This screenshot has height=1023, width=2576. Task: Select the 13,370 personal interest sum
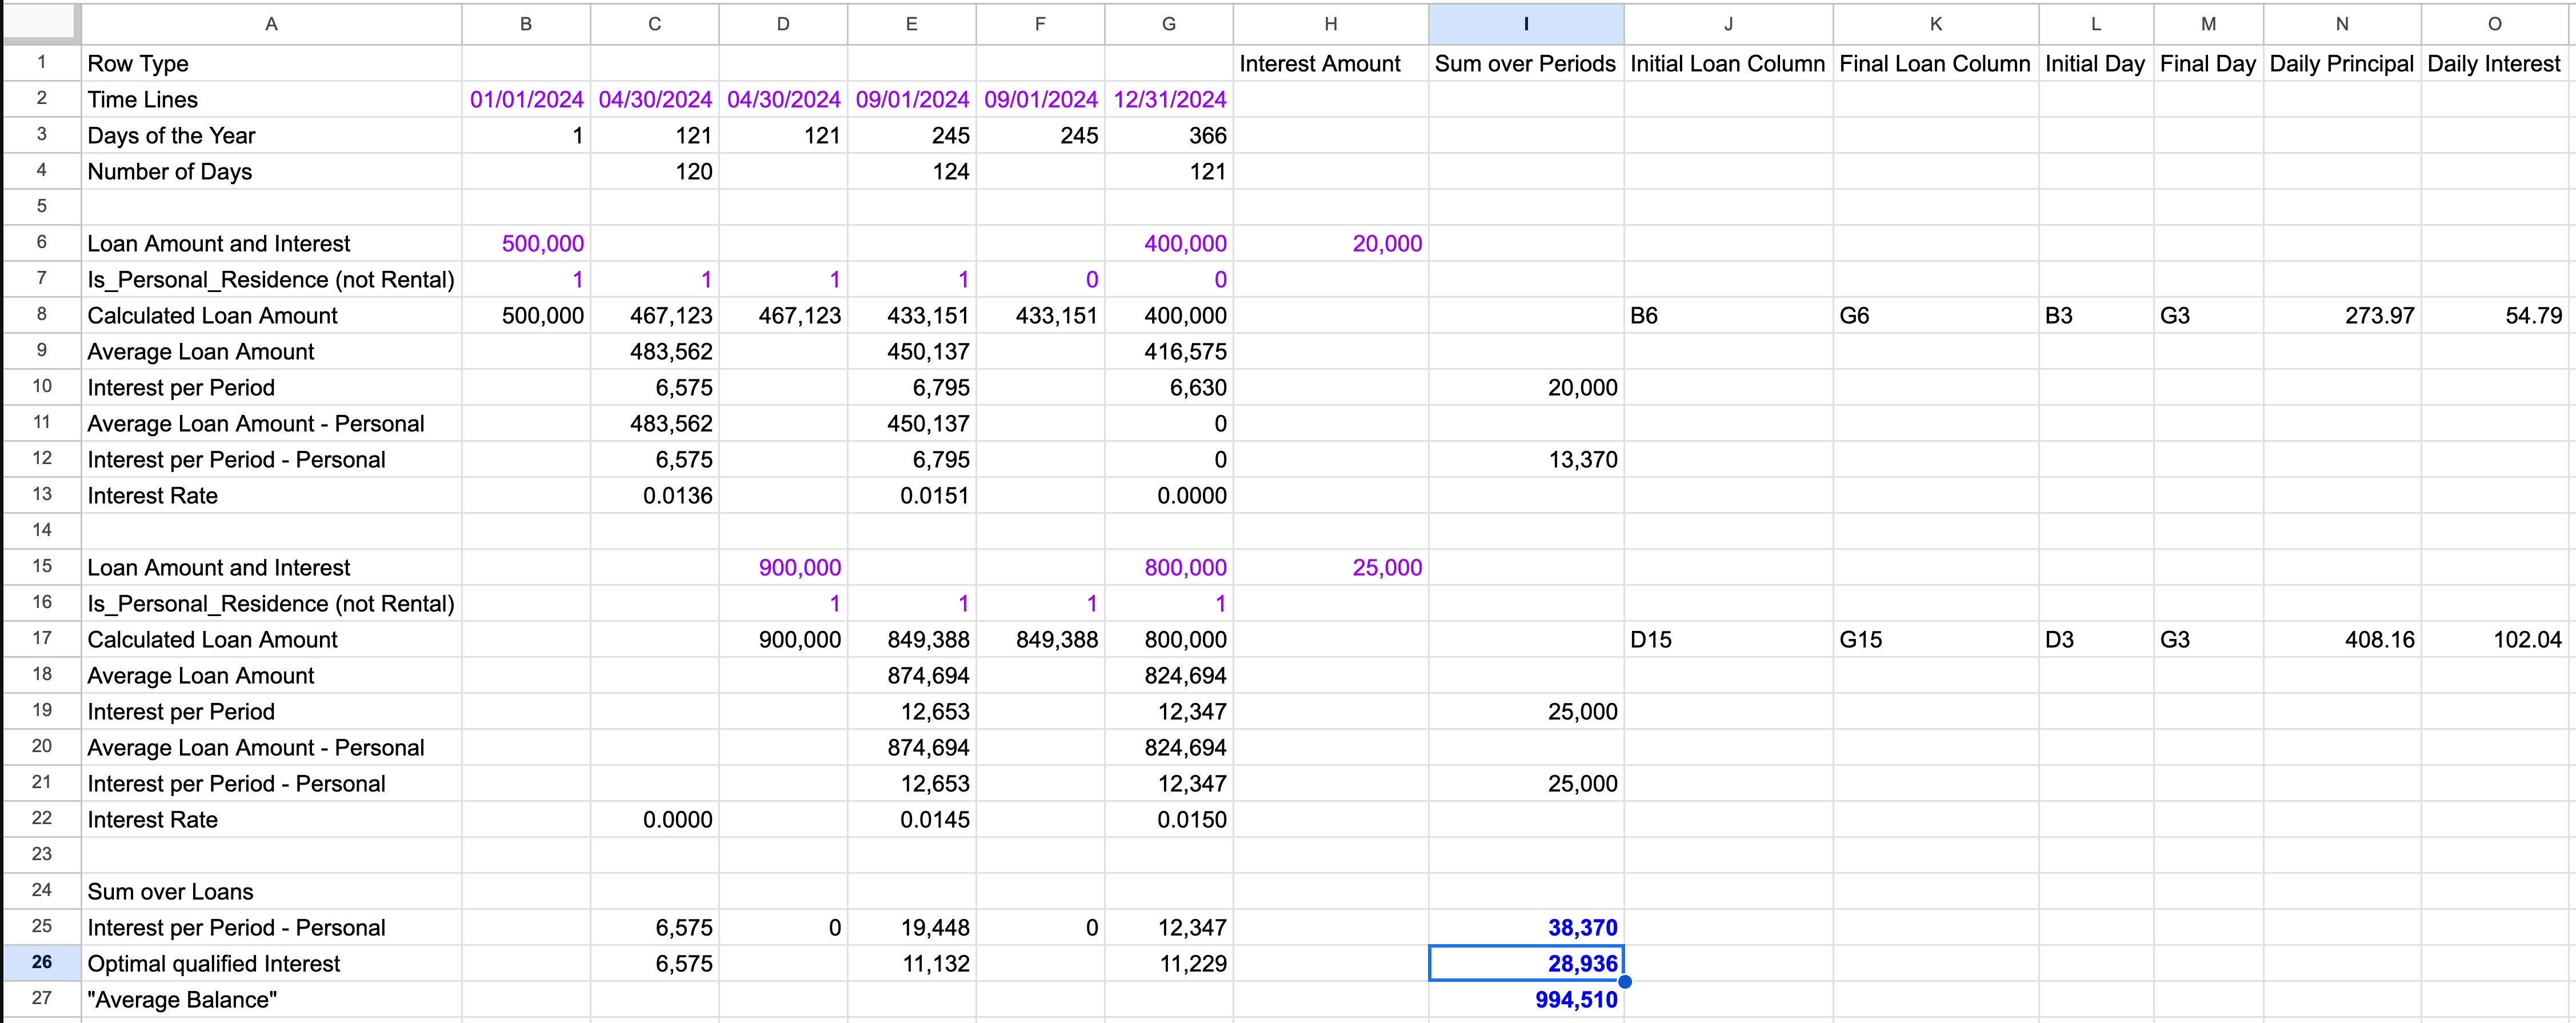(1526, 460)
